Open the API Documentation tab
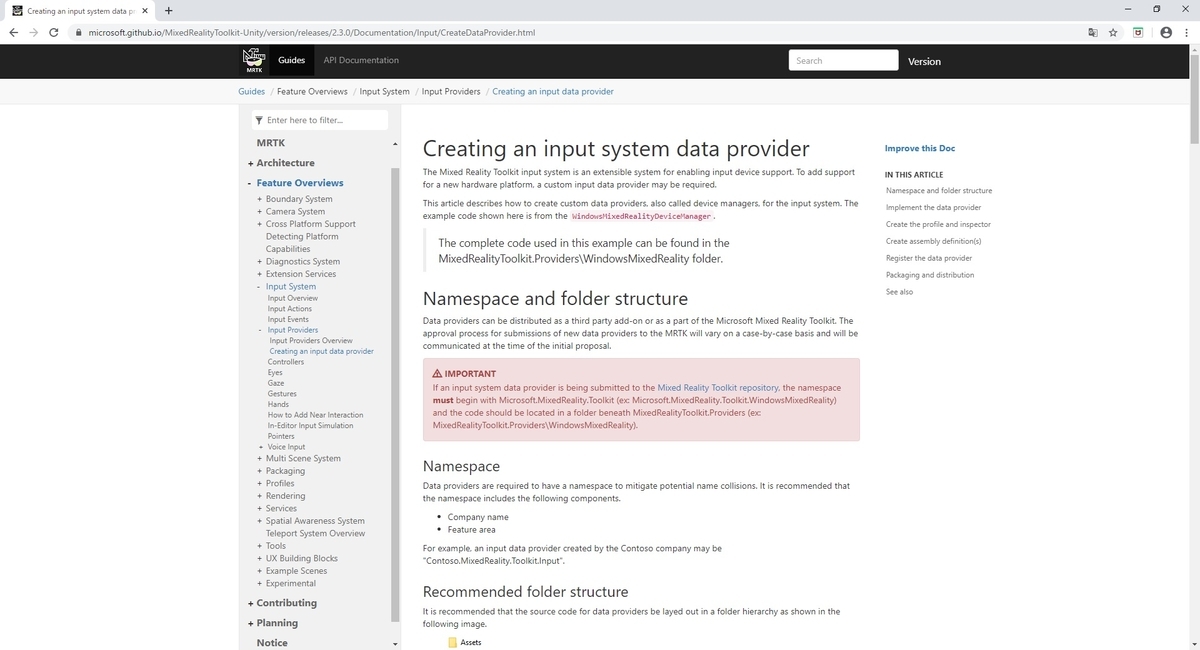 [361, 60]
